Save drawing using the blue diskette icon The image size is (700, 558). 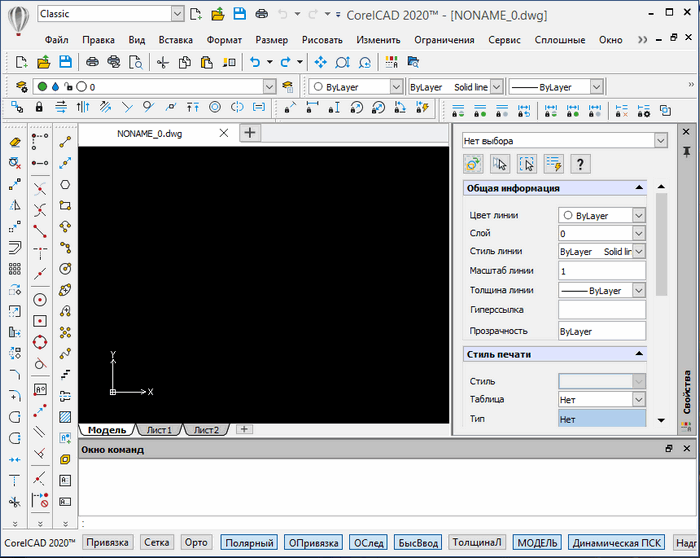[65, 62]
